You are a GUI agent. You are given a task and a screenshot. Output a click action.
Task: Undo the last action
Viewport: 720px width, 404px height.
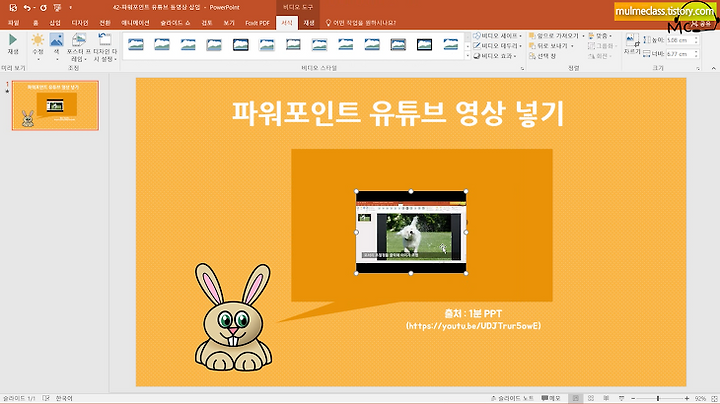27,8
